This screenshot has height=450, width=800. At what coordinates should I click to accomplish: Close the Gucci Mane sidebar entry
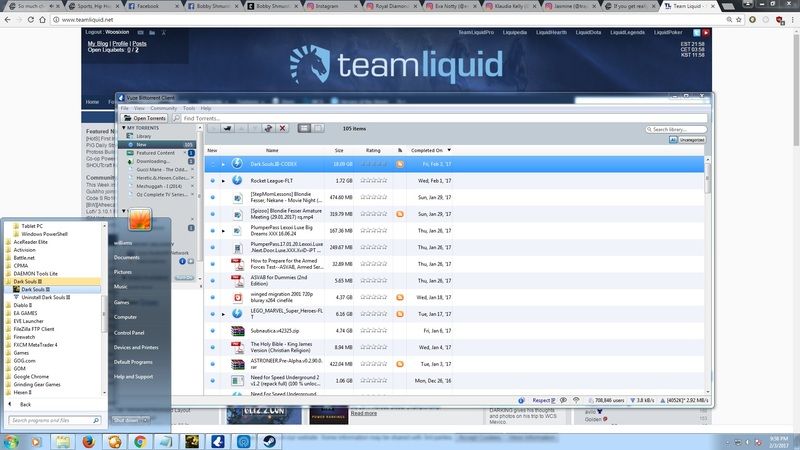pos(192,169)
